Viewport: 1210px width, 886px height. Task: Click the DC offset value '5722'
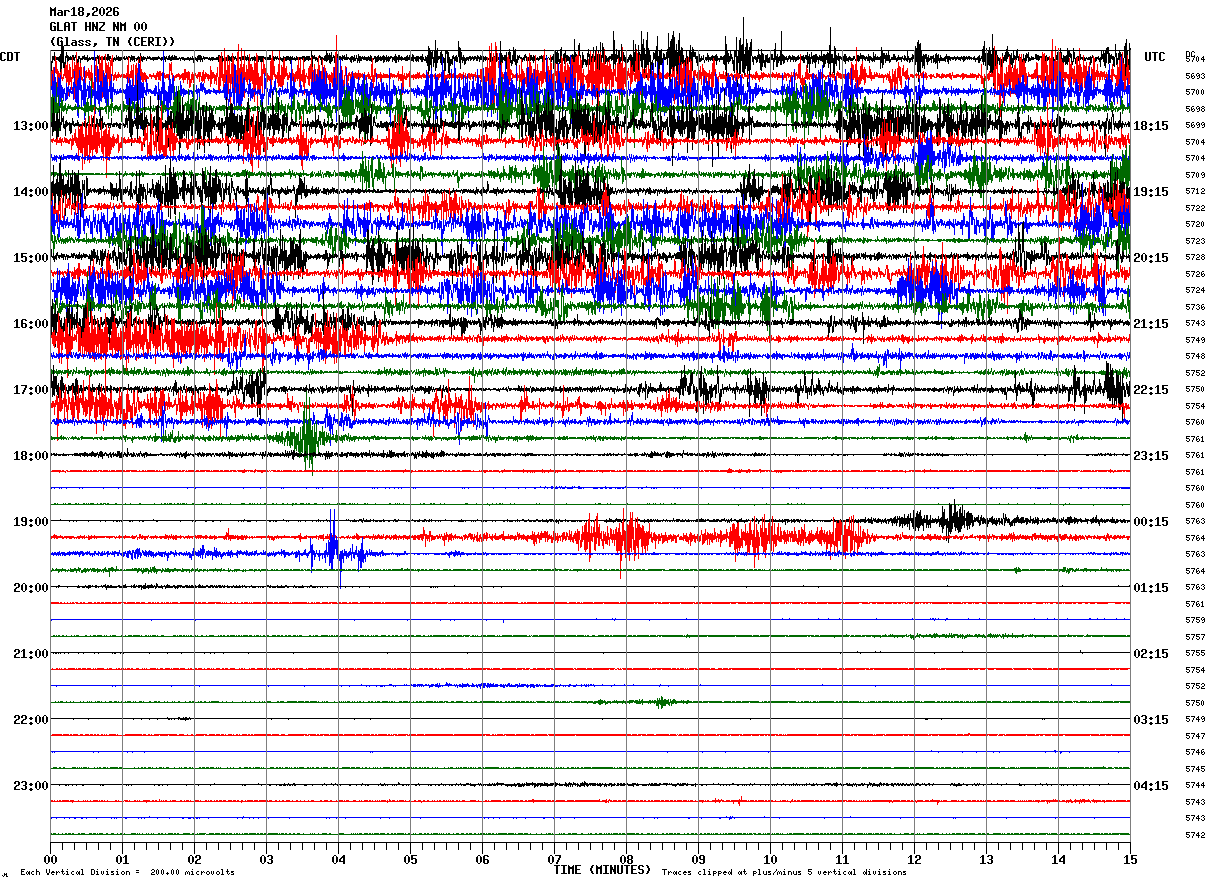tap(1195, 208)
